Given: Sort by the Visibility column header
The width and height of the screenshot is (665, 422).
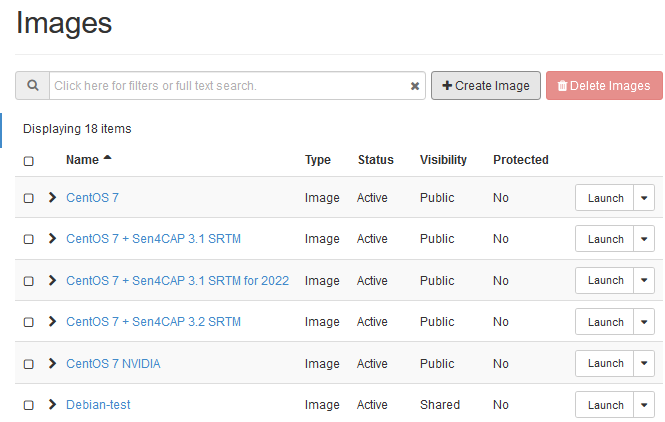Looking at the screenshot, I should [x=443, y=160].
